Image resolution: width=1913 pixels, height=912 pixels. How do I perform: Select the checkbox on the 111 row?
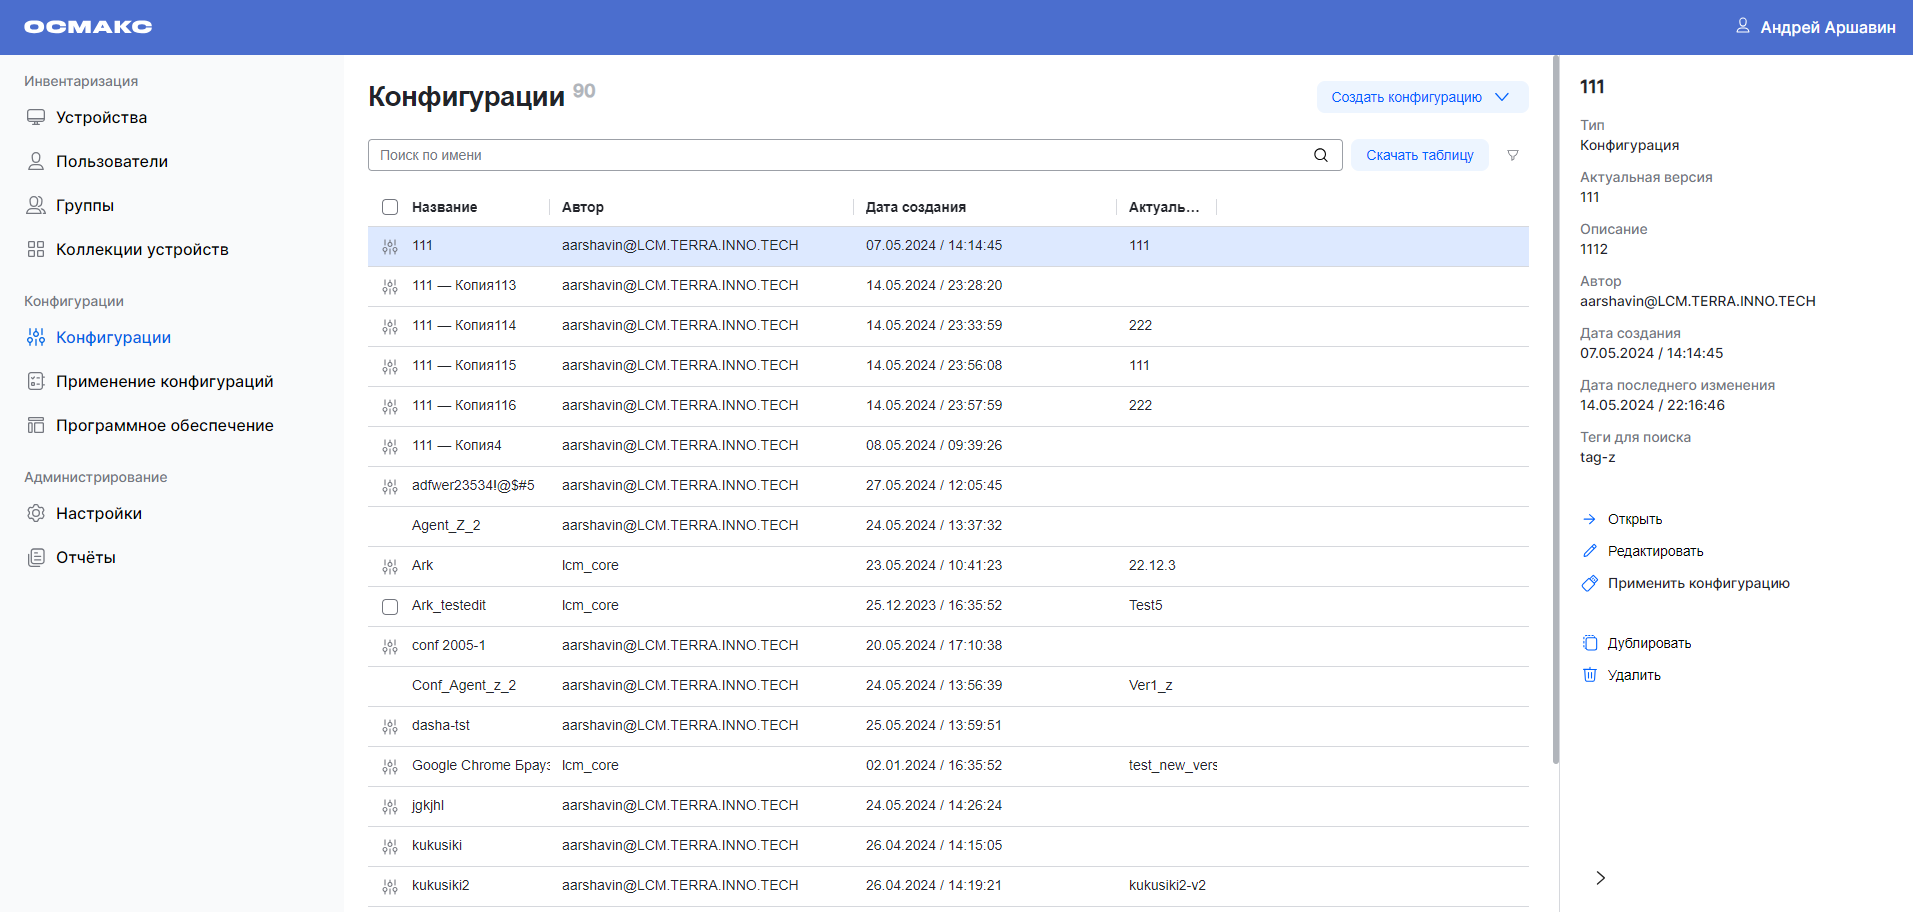click(389, 246)
